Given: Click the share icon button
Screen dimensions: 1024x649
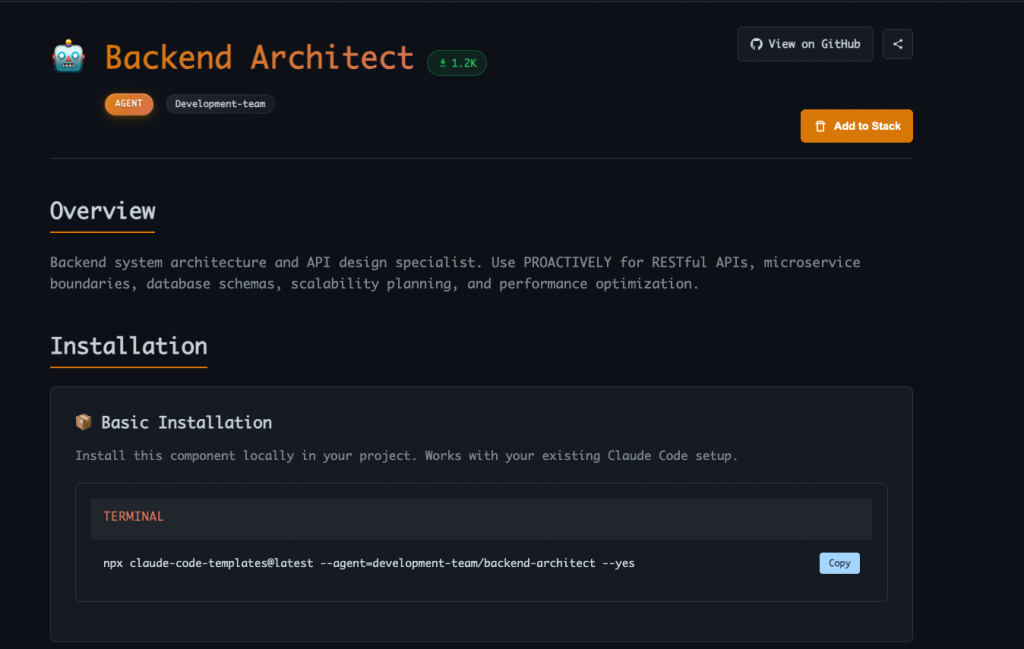Looking at the screenshot, I should click(897, 44).
